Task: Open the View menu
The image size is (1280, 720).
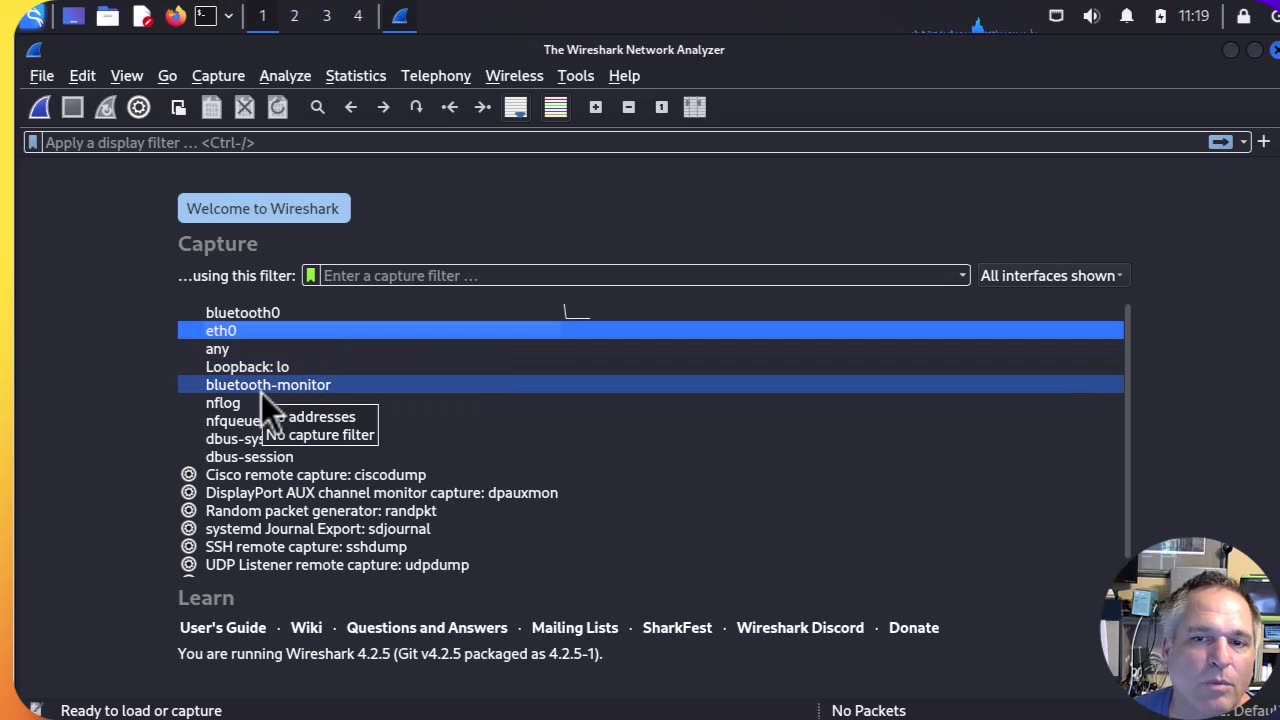Action: coord(126,76)
